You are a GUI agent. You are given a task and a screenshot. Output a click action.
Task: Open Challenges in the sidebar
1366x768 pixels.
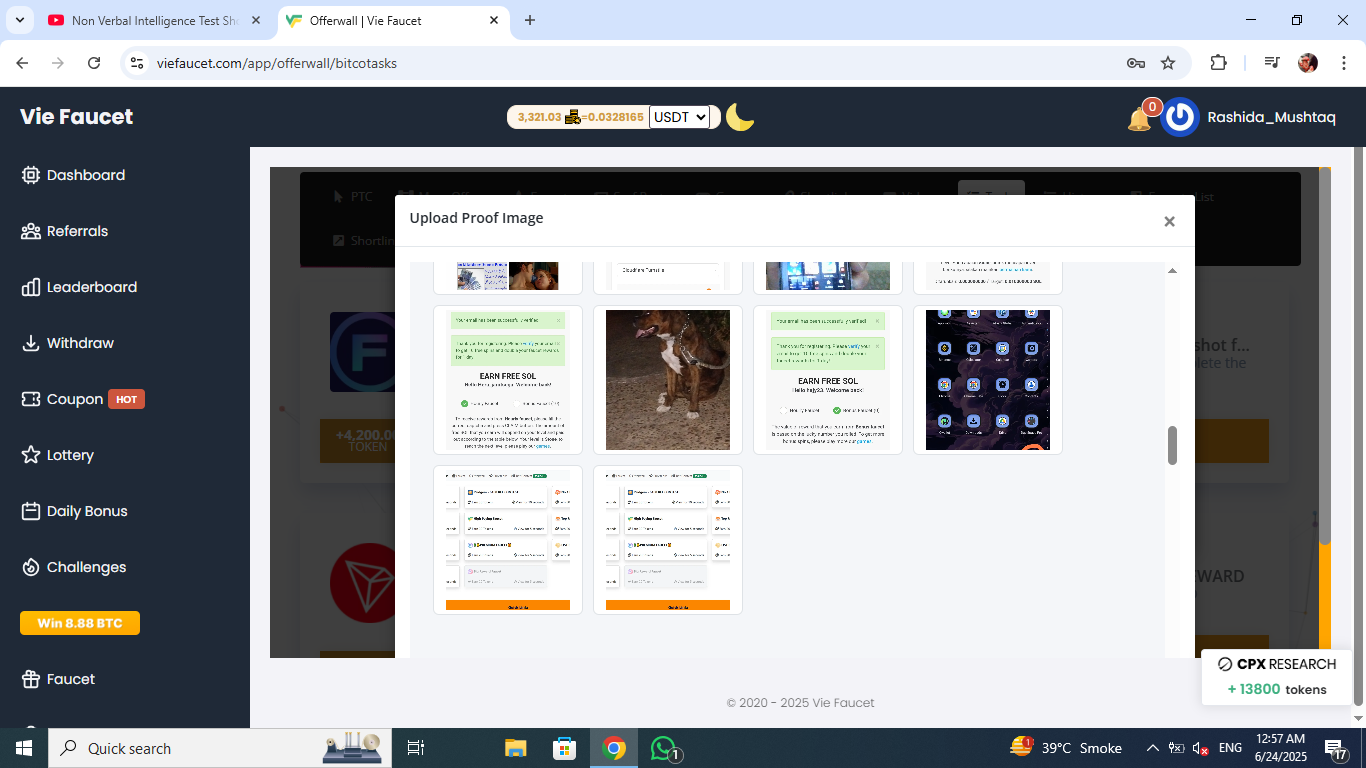coord(73,567)
